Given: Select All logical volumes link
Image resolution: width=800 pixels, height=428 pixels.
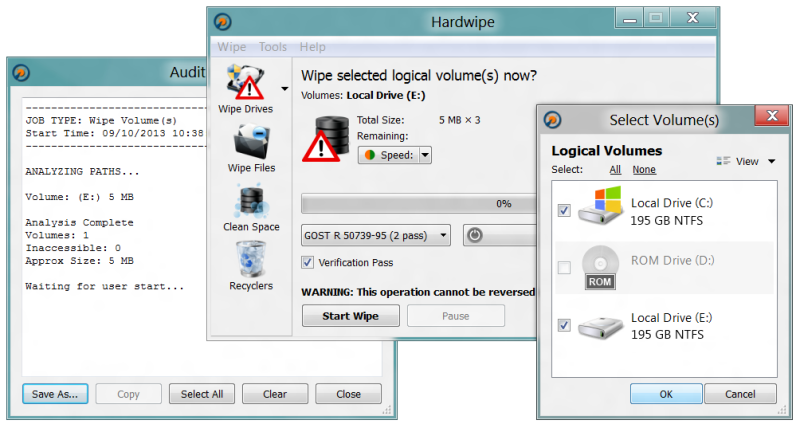Looking at the screenshot, I should [615, 169].
